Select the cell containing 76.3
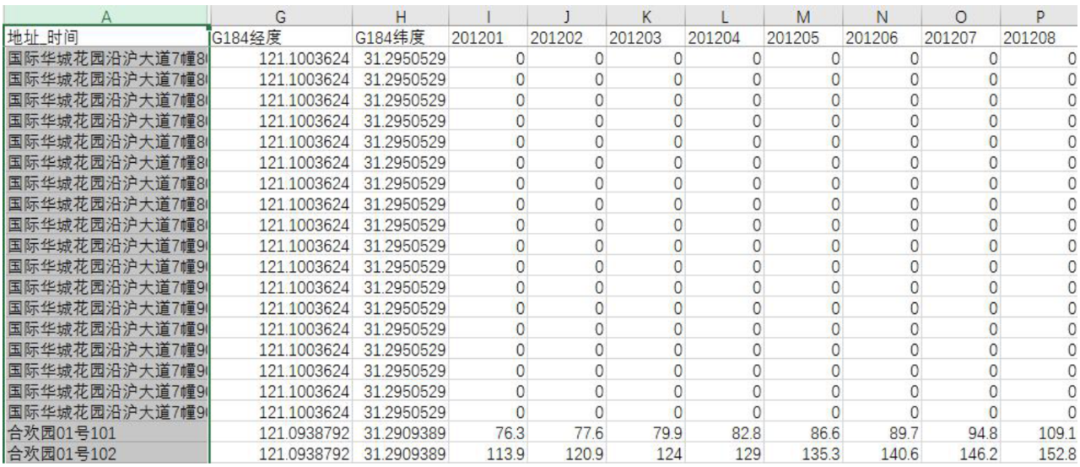The width and height of the screenshot is (1080, 467). click(488, 433)
